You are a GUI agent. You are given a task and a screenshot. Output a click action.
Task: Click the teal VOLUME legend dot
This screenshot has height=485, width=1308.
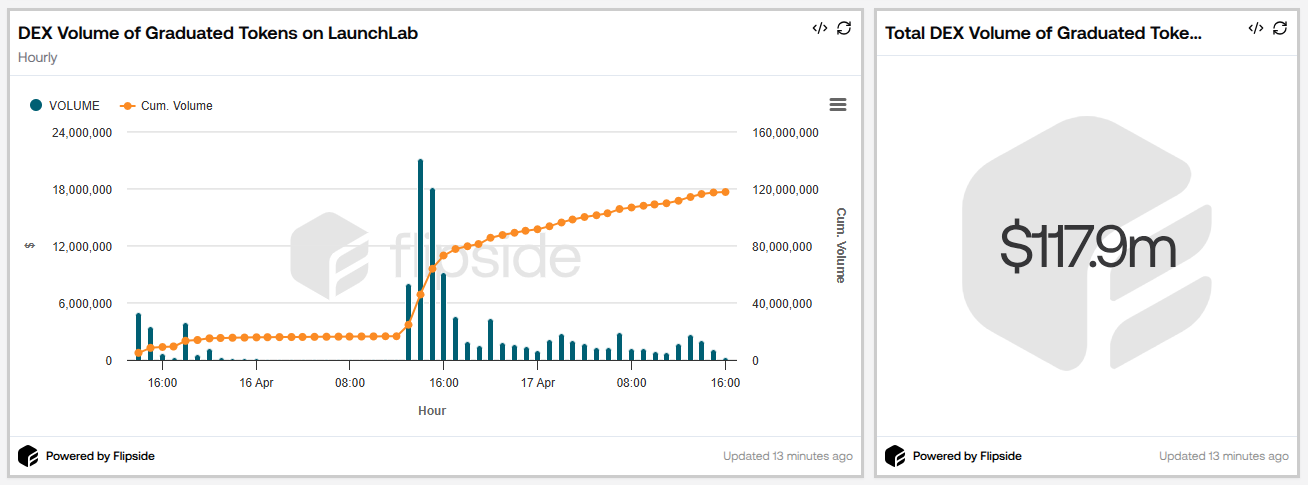pos(37,105)
